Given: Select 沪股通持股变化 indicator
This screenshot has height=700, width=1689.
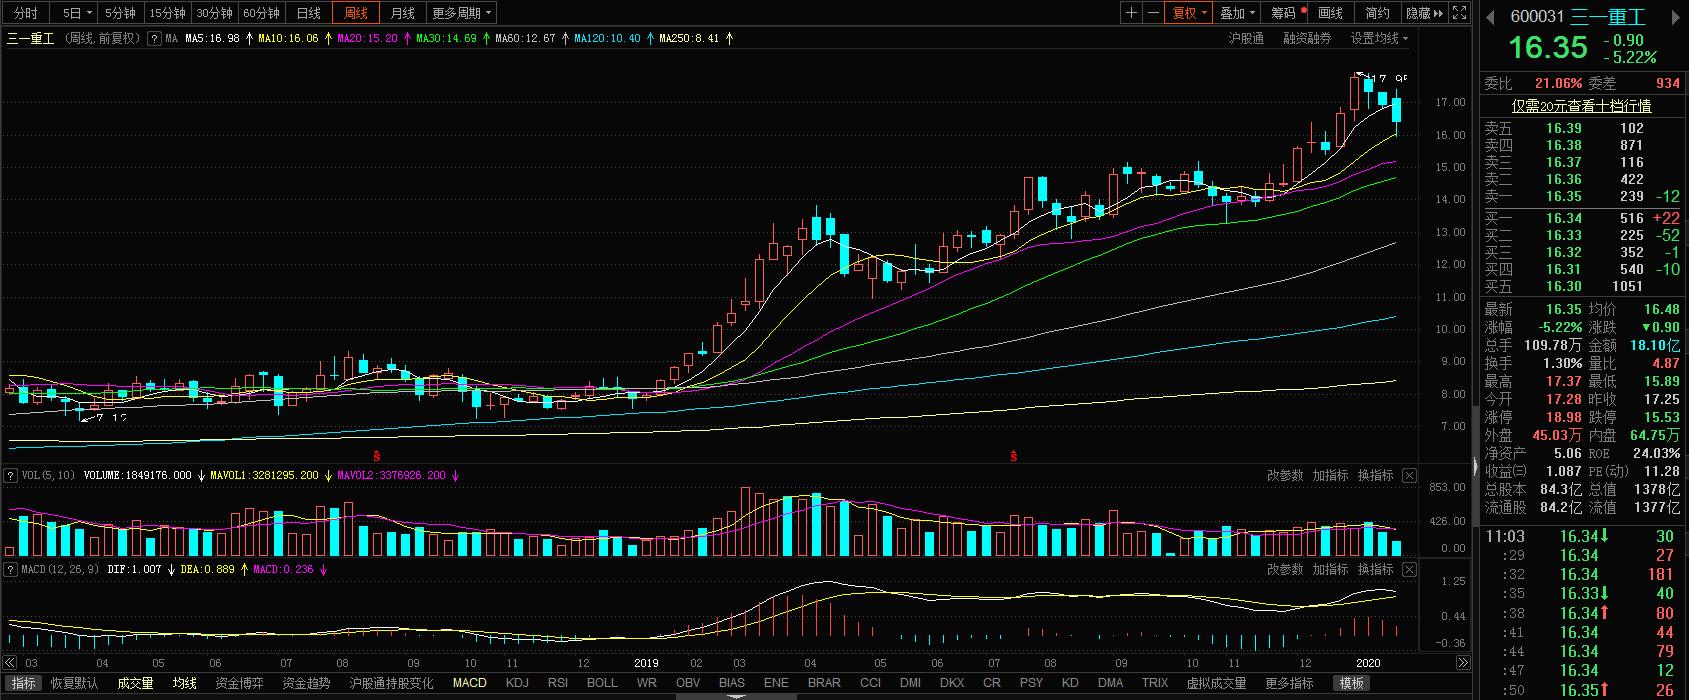Looking at the screenshot, I should click(x=391, y=683).
